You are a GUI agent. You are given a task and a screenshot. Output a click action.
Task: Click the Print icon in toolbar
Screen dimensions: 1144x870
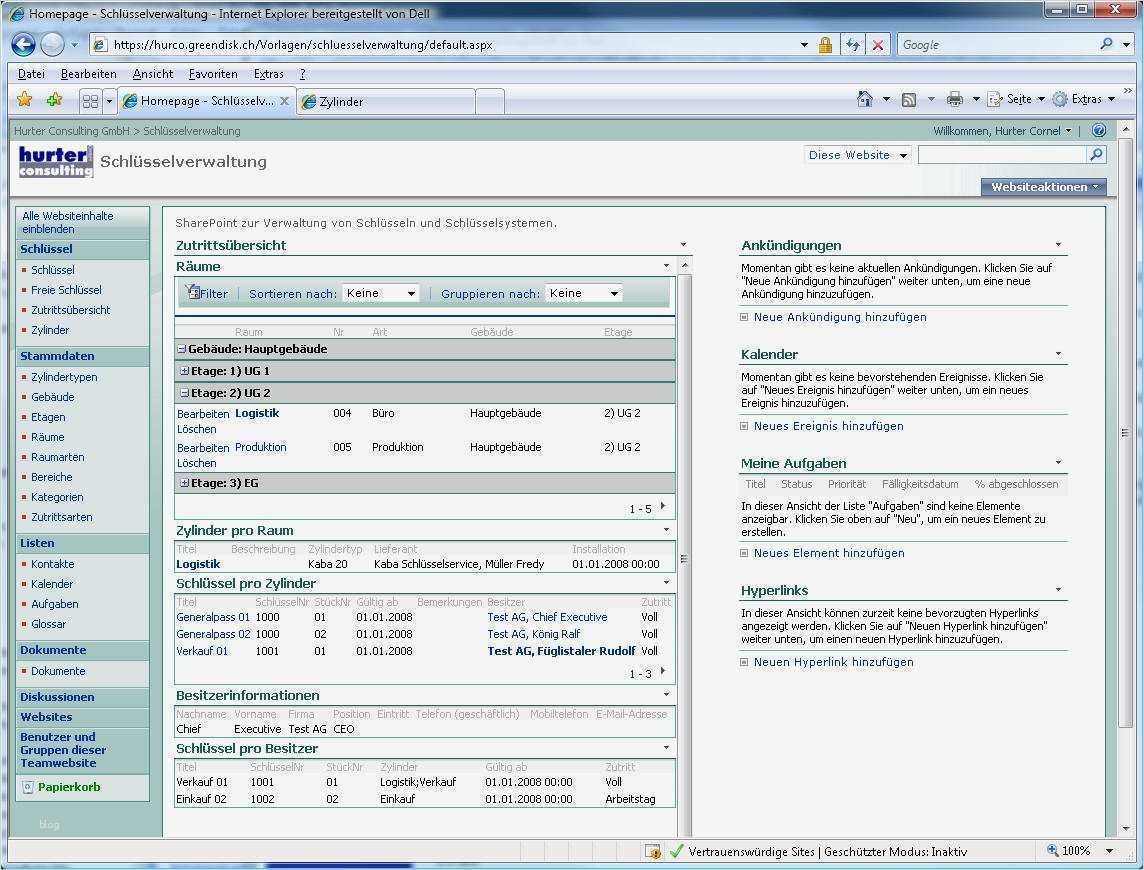coord(955,99)
